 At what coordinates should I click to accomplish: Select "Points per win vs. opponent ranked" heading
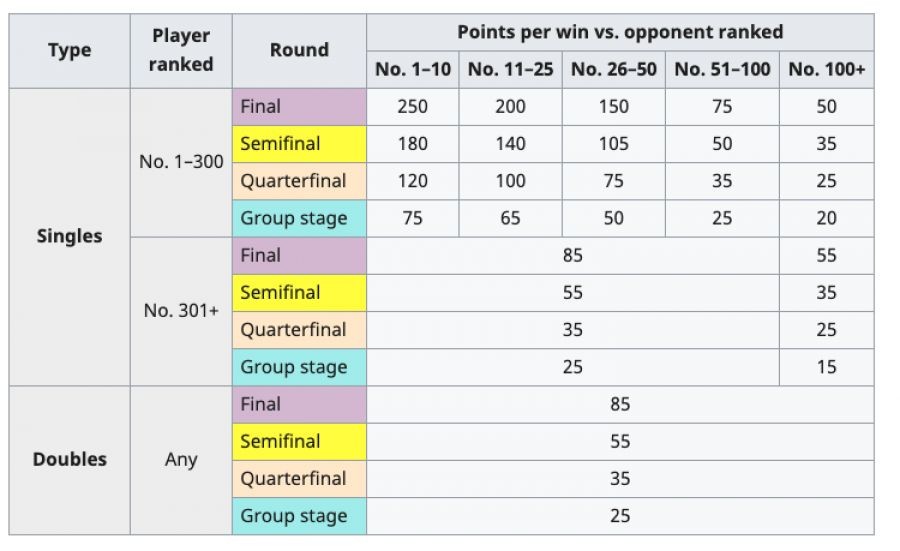pos(620,32)
